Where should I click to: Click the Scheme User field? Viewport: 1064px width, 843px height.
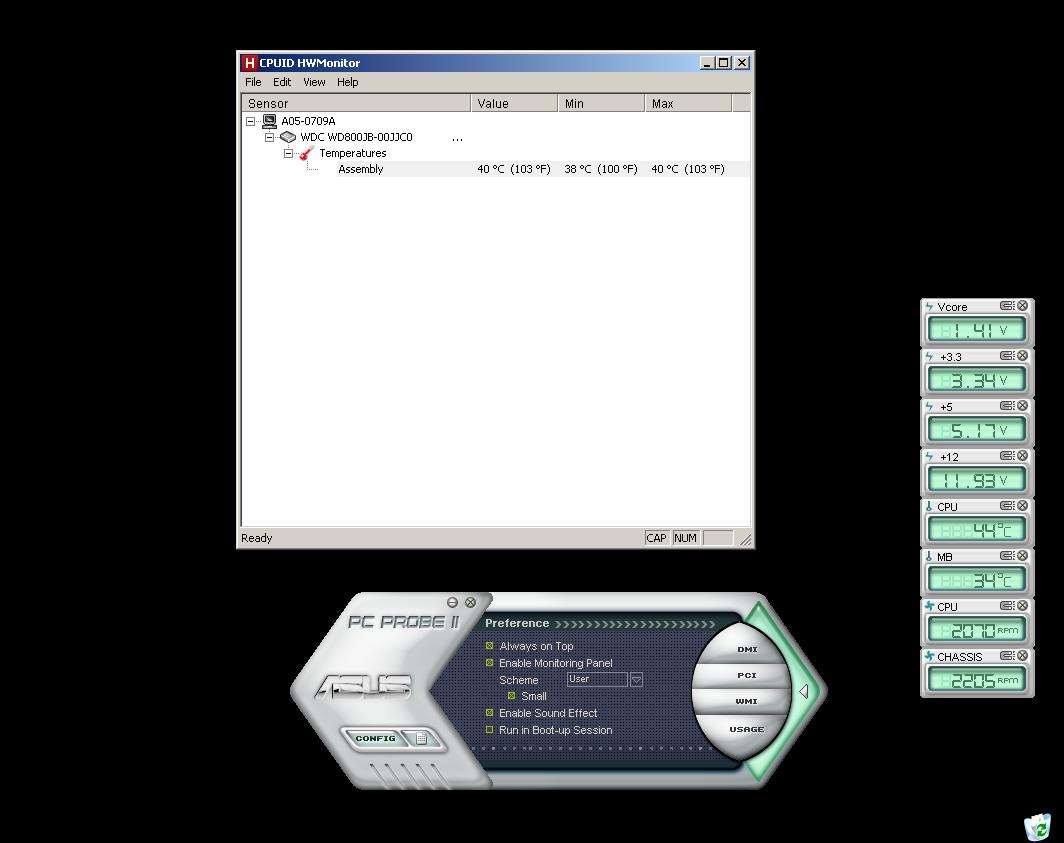point(597,679)
